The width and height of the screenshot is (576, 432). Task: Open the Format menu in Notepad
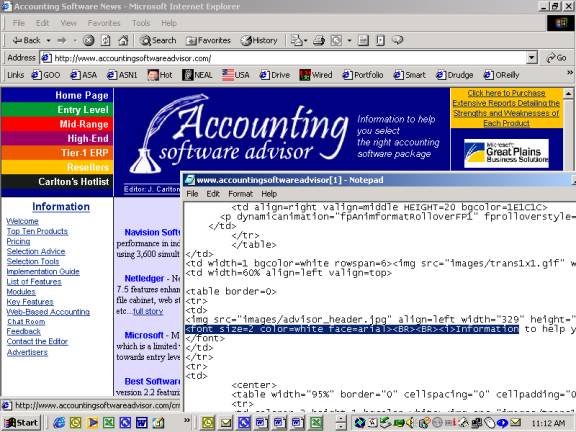tap(241, 194)
